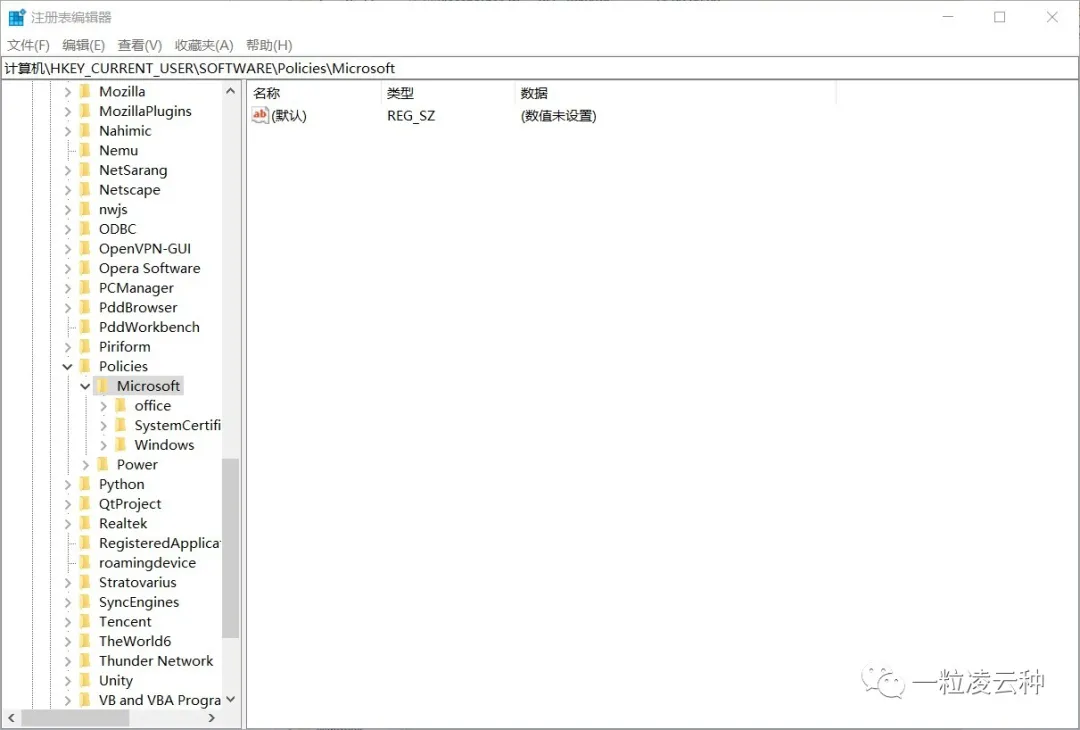Viewport: 1080px width, 730px height.
Task: Select the ab string icon of (默认) value
Action: 260,115
